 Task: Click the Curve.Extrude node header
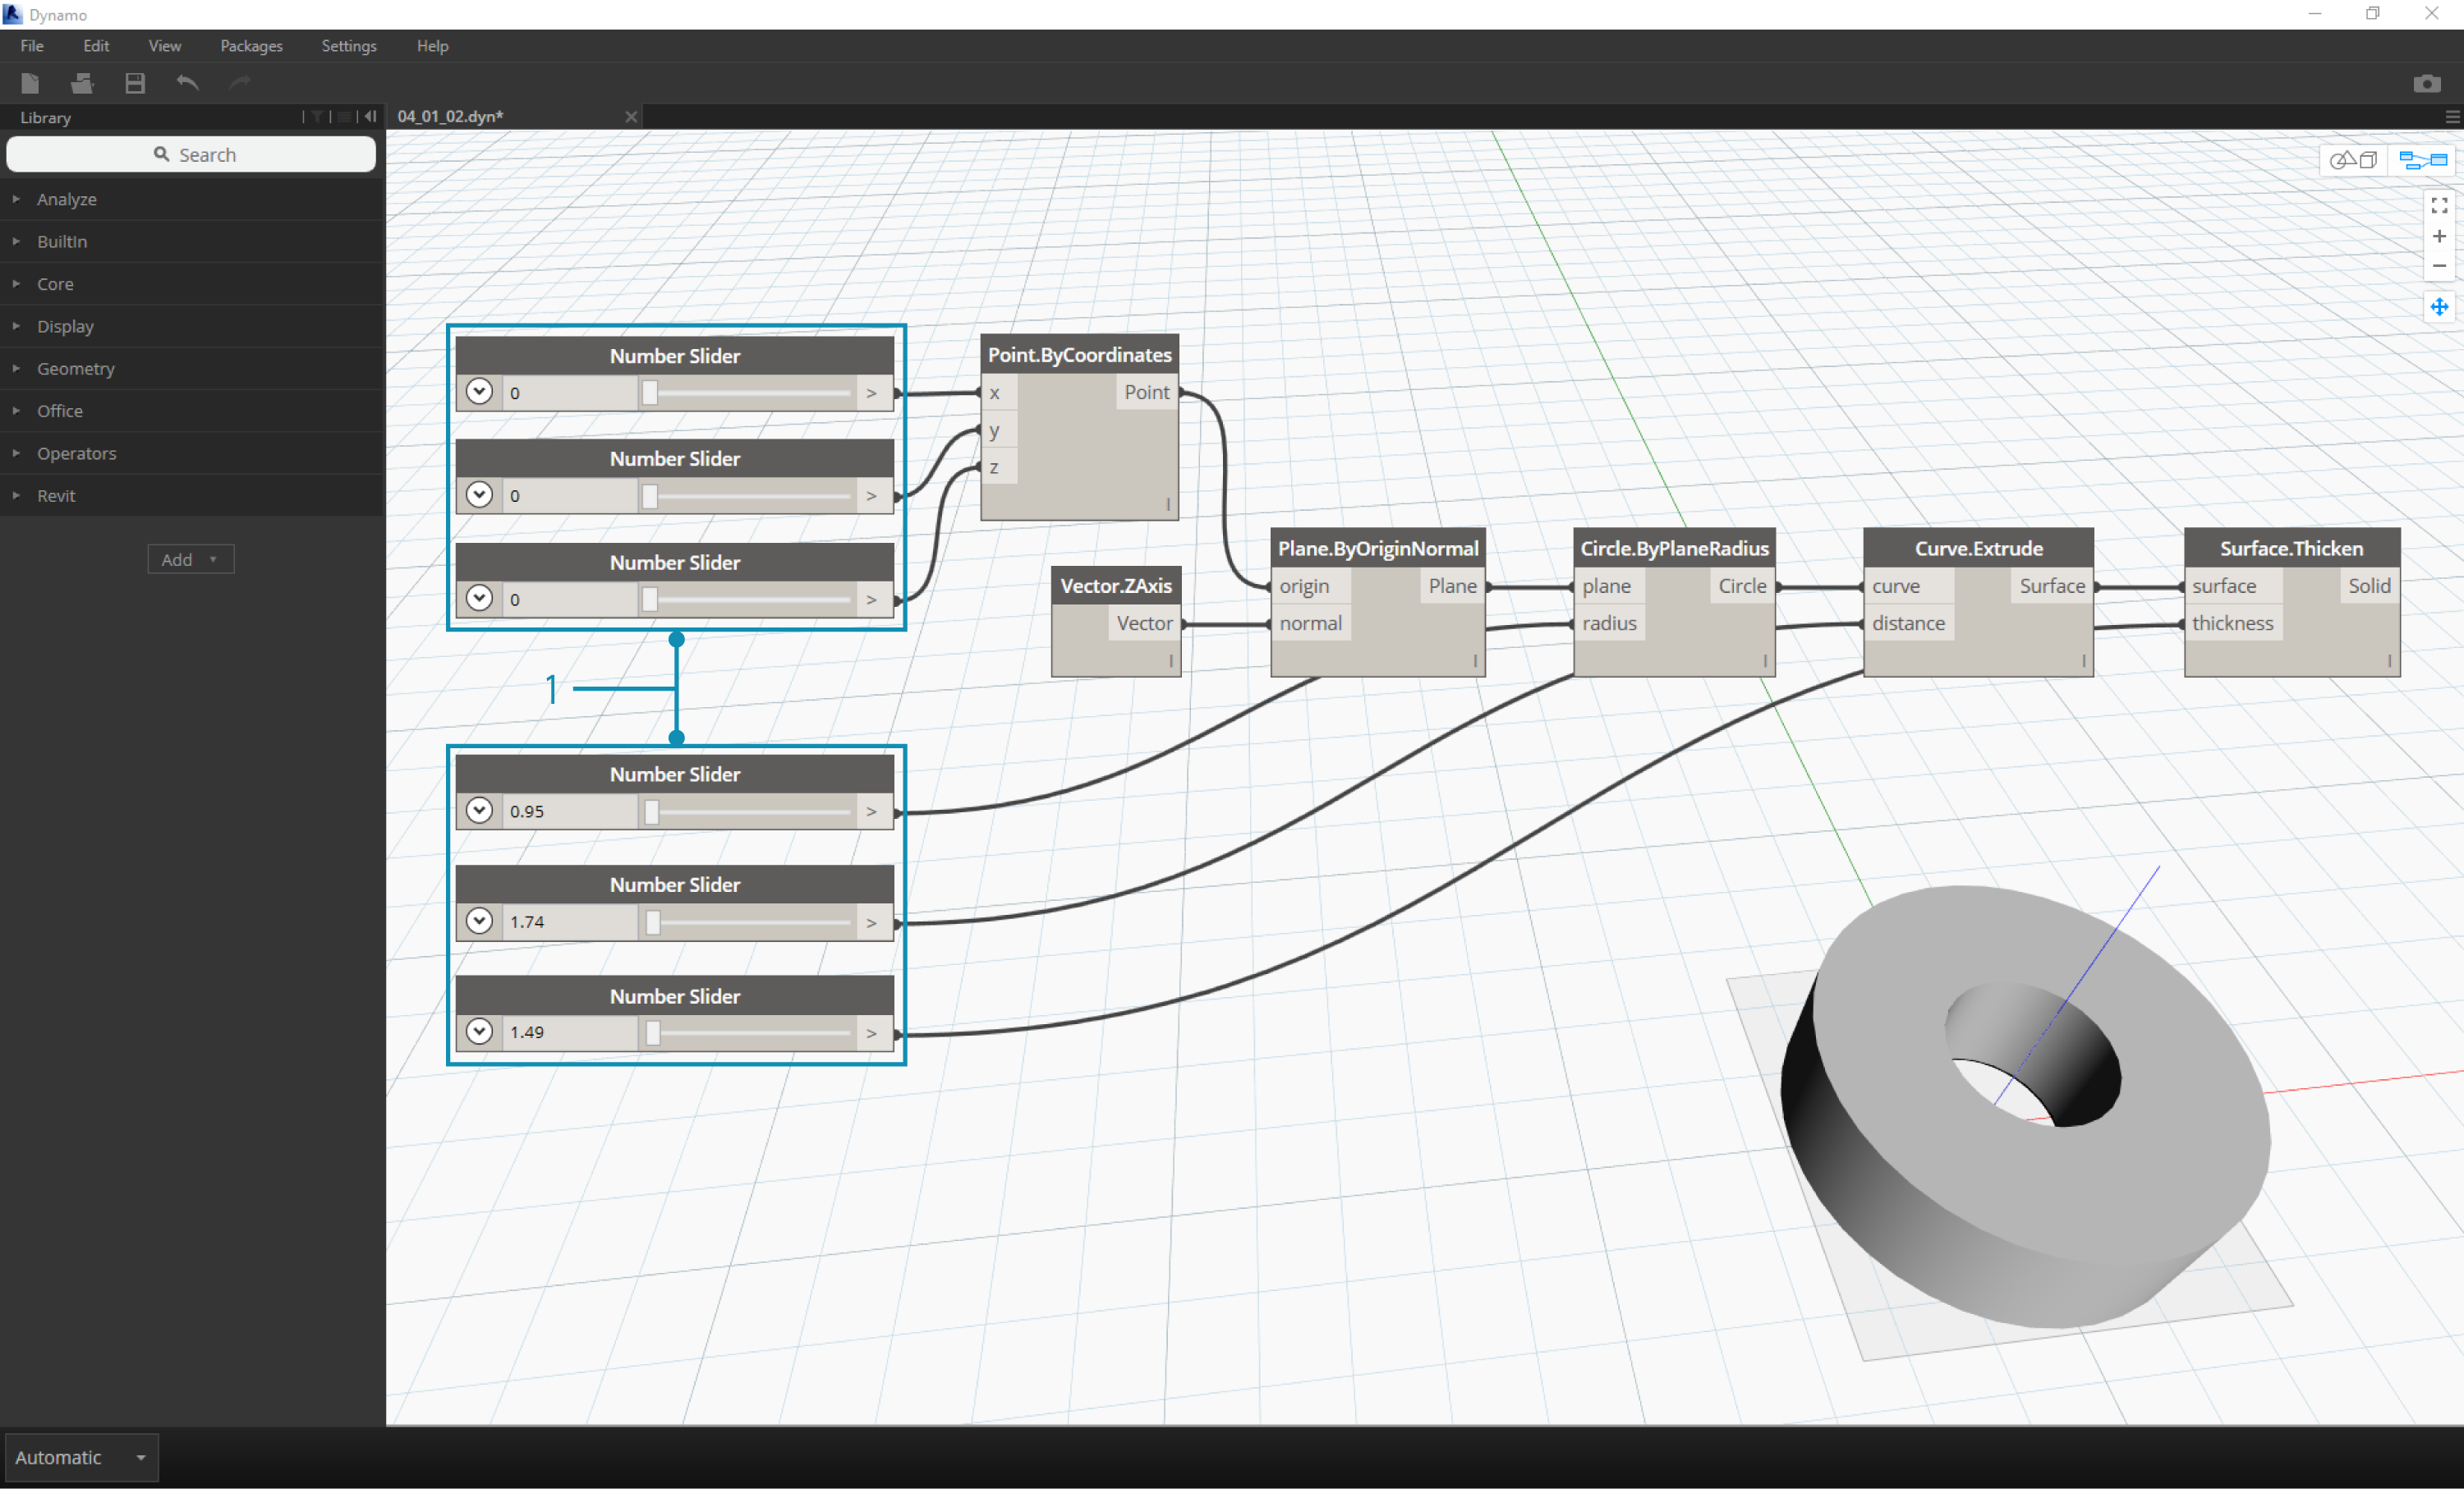(1978, 548)
